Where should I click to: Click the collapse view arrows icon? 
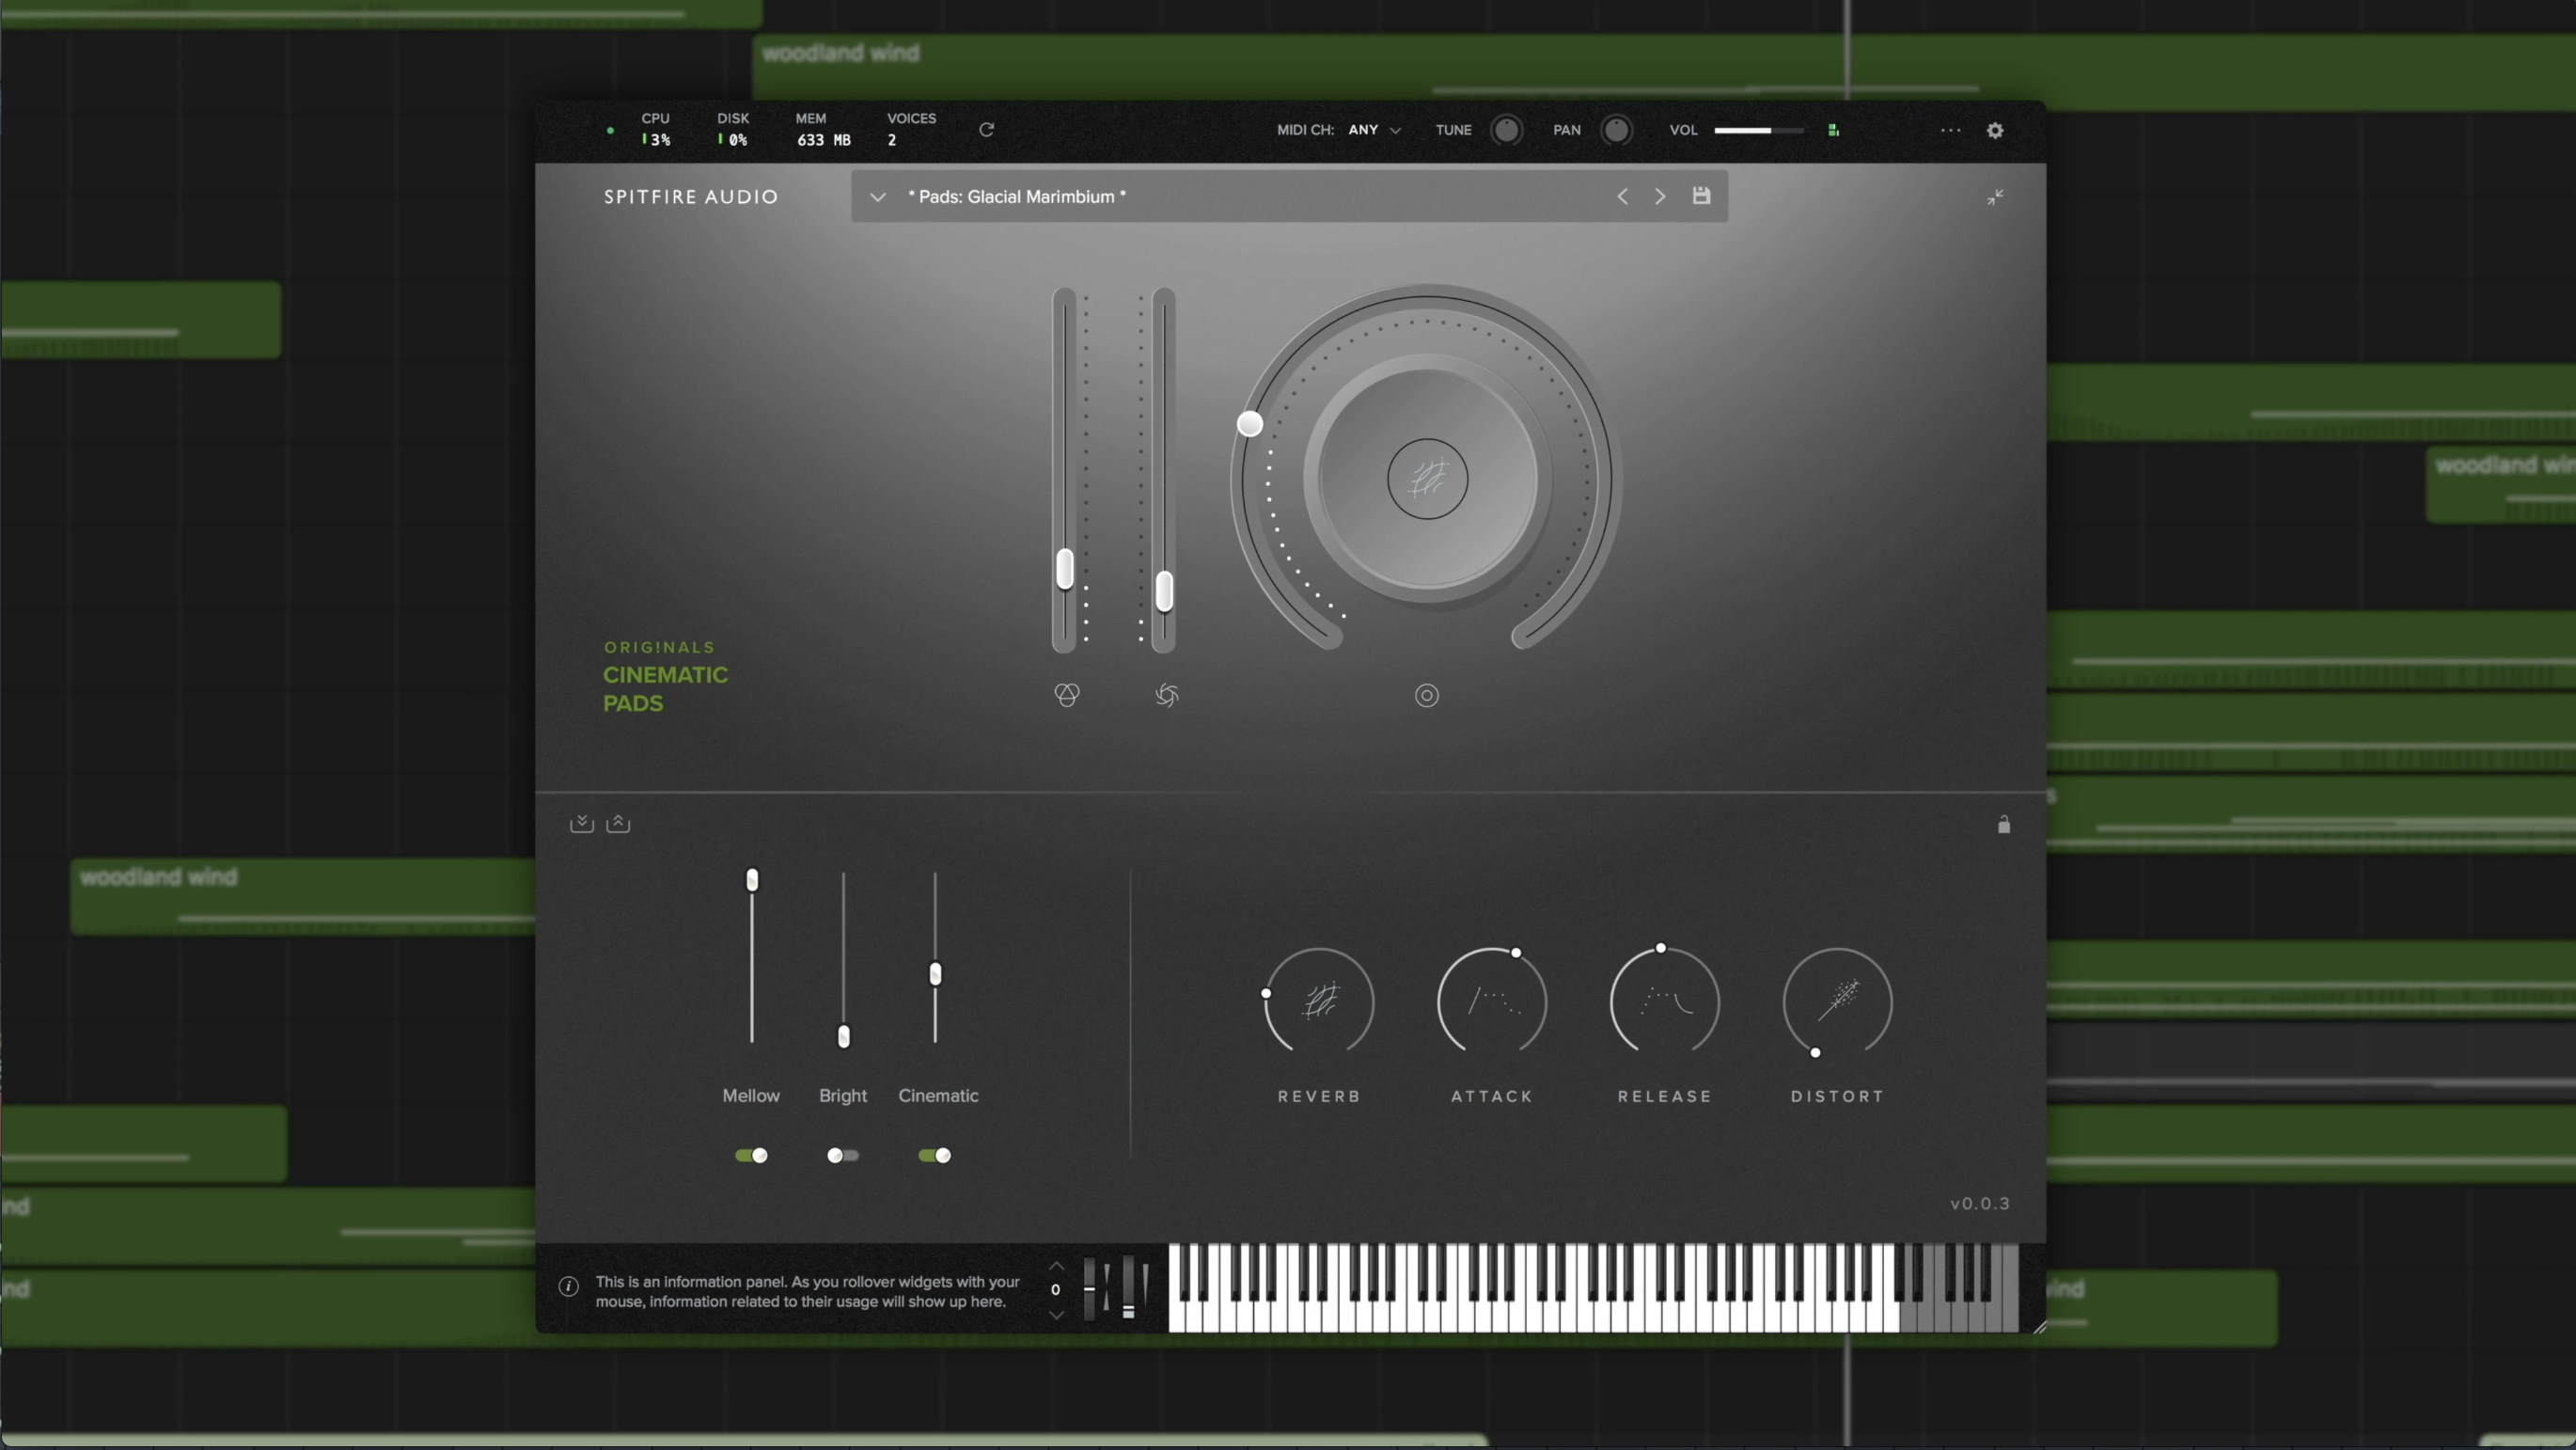1994,197
